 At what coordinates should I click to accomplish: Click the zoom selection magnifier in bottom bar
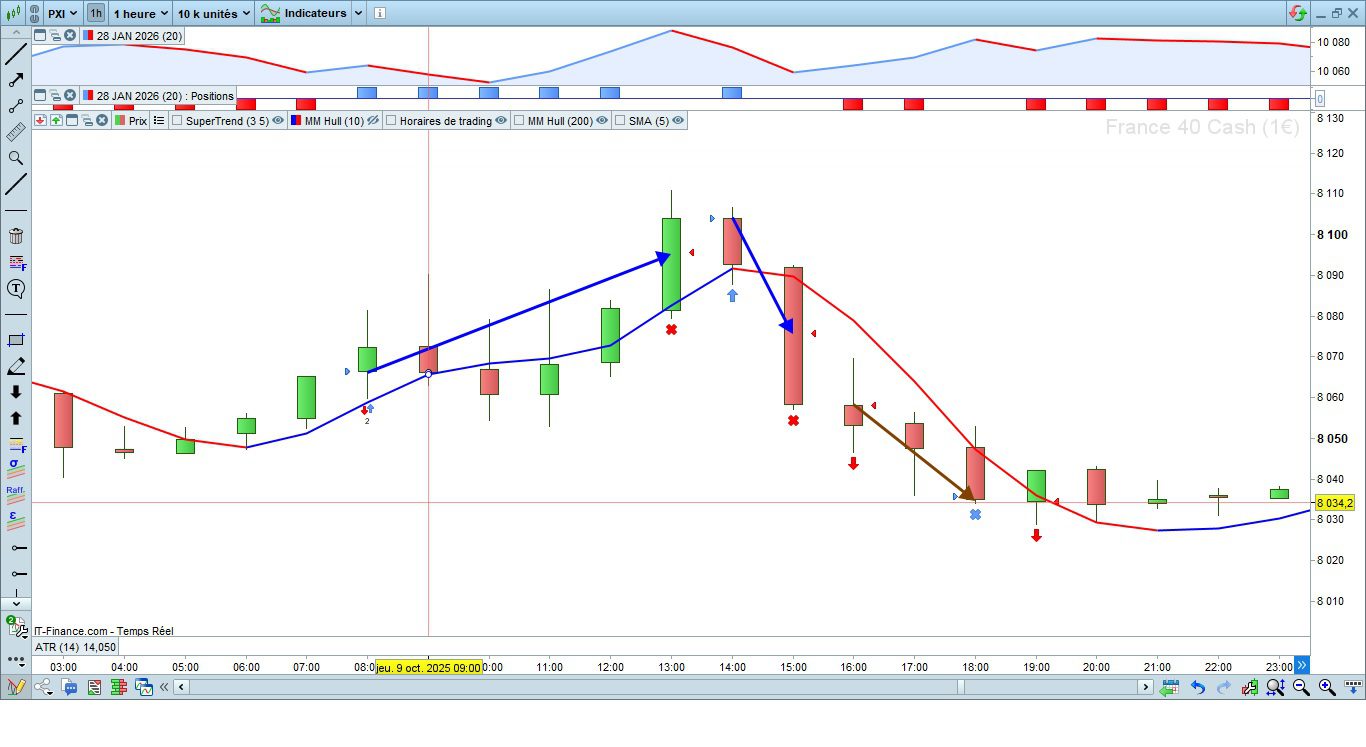[x=1275, y=687]
